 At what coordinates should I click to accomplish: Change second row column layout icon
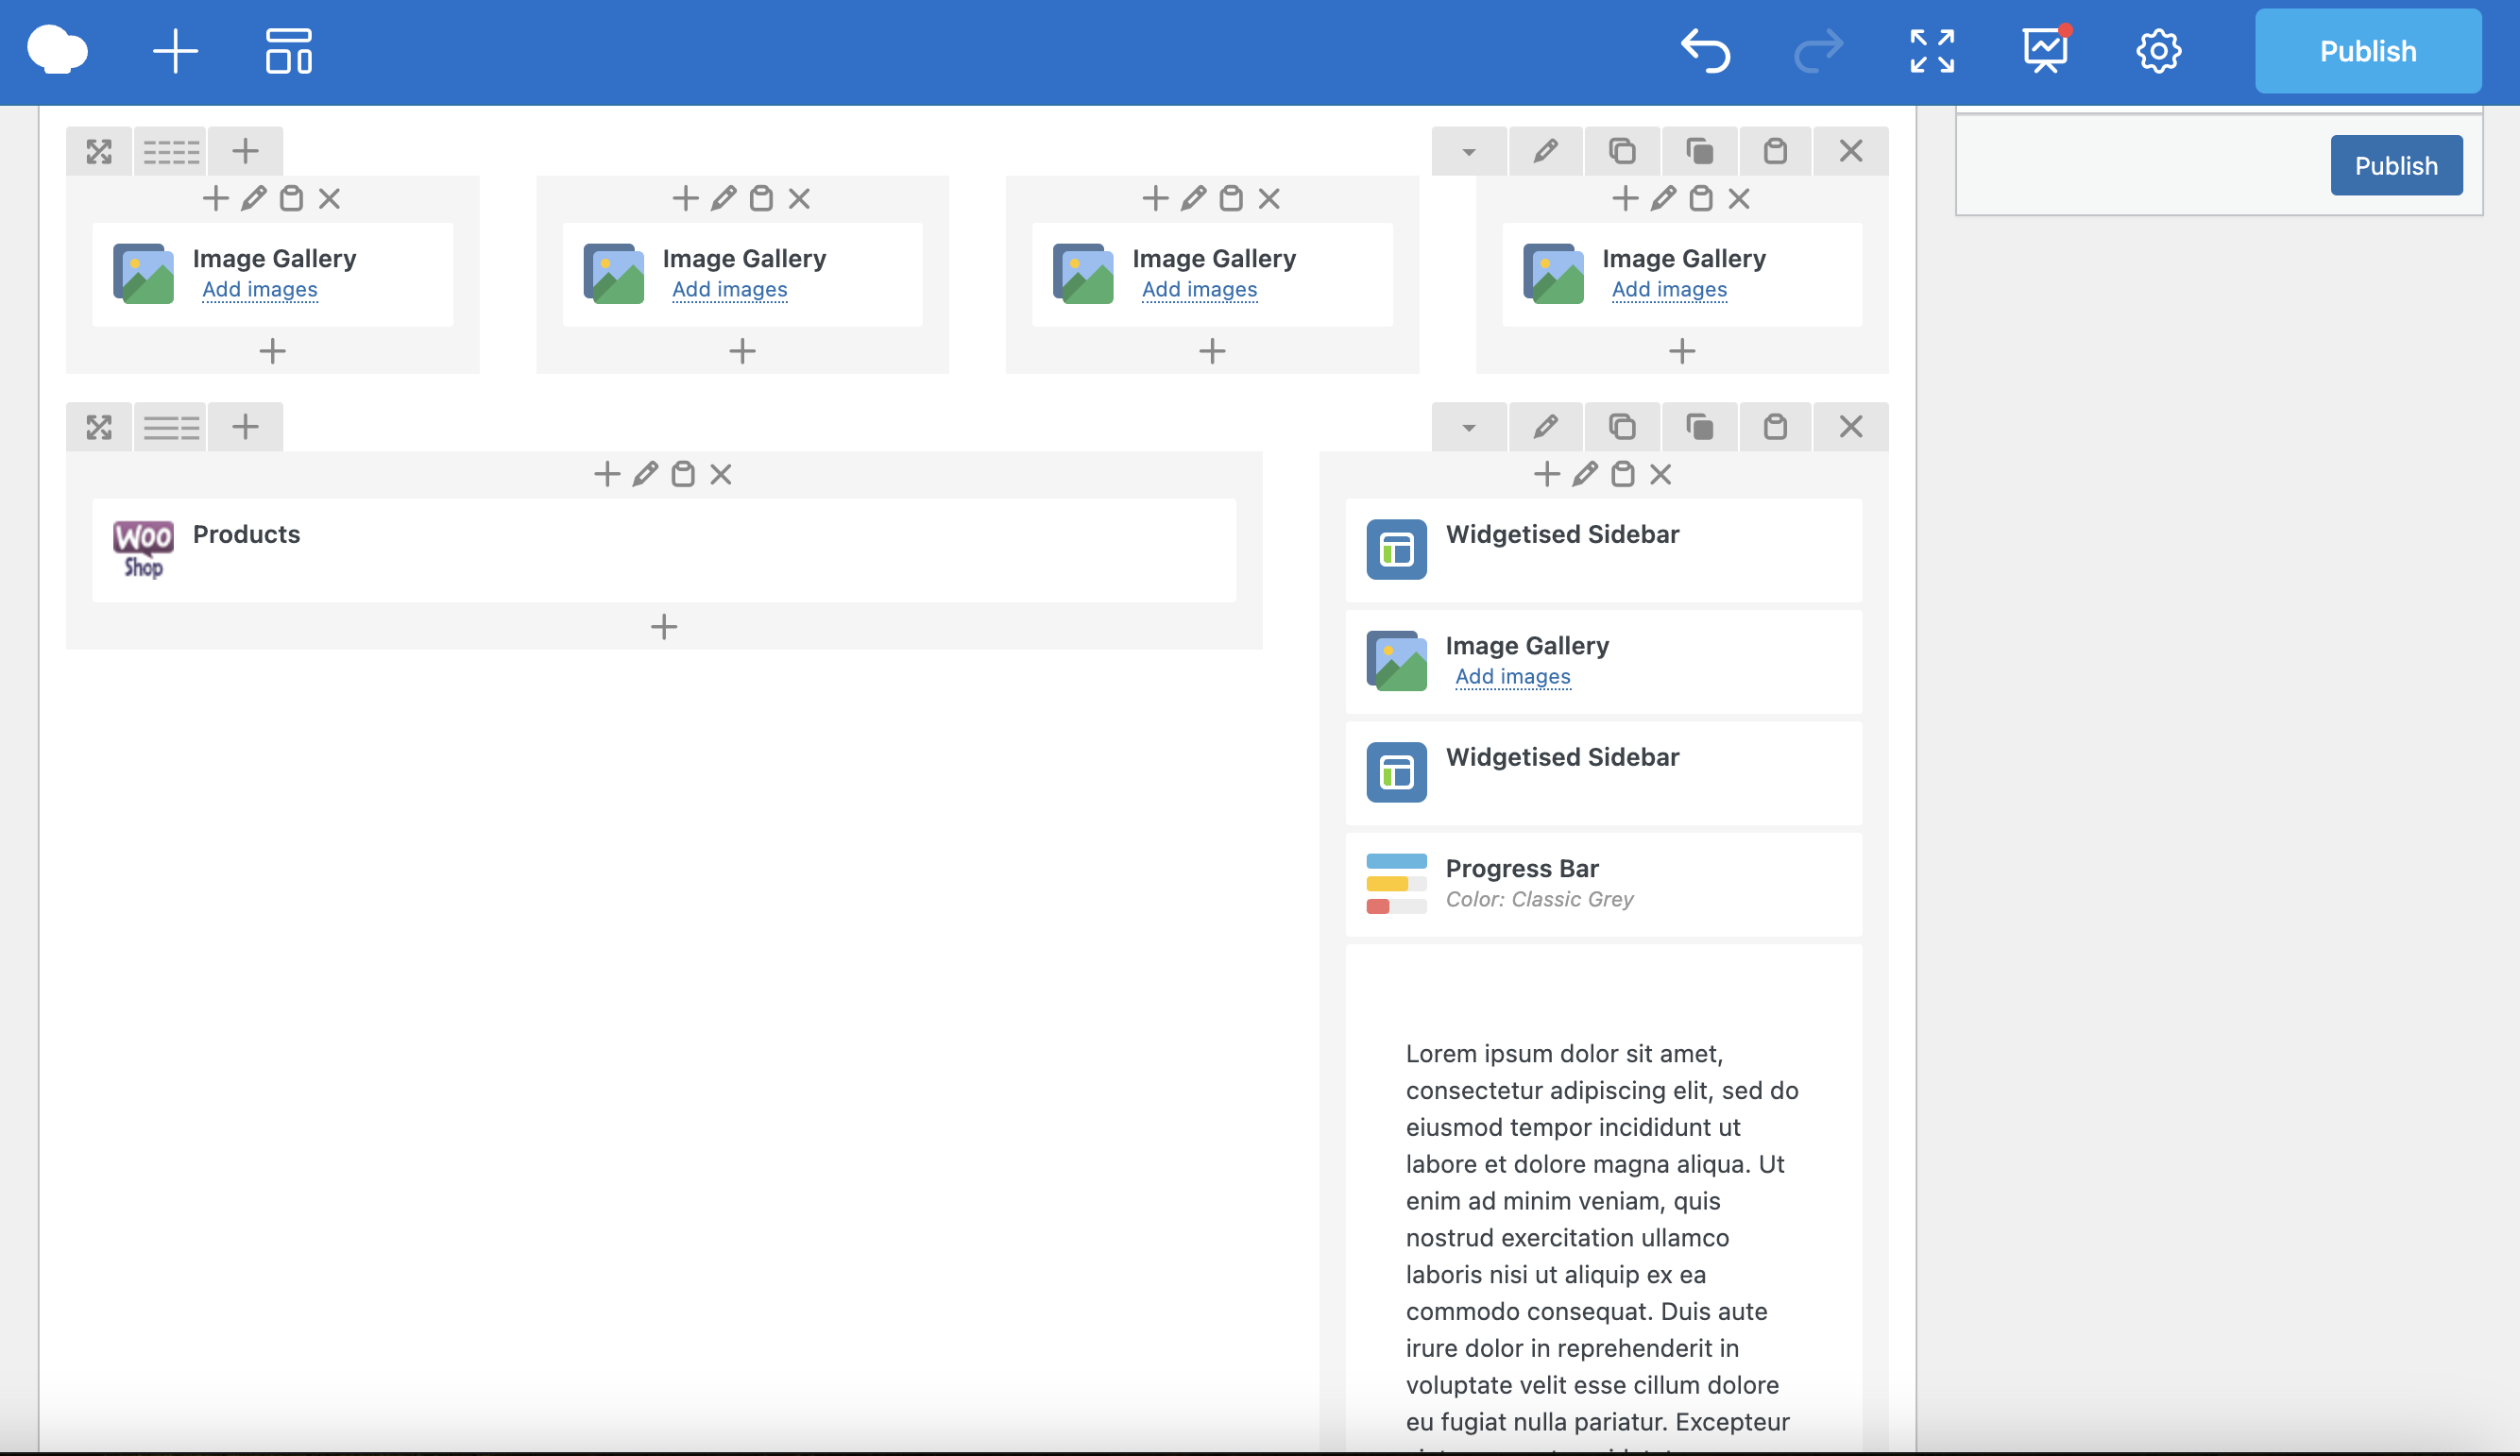(x=171, y=427)
